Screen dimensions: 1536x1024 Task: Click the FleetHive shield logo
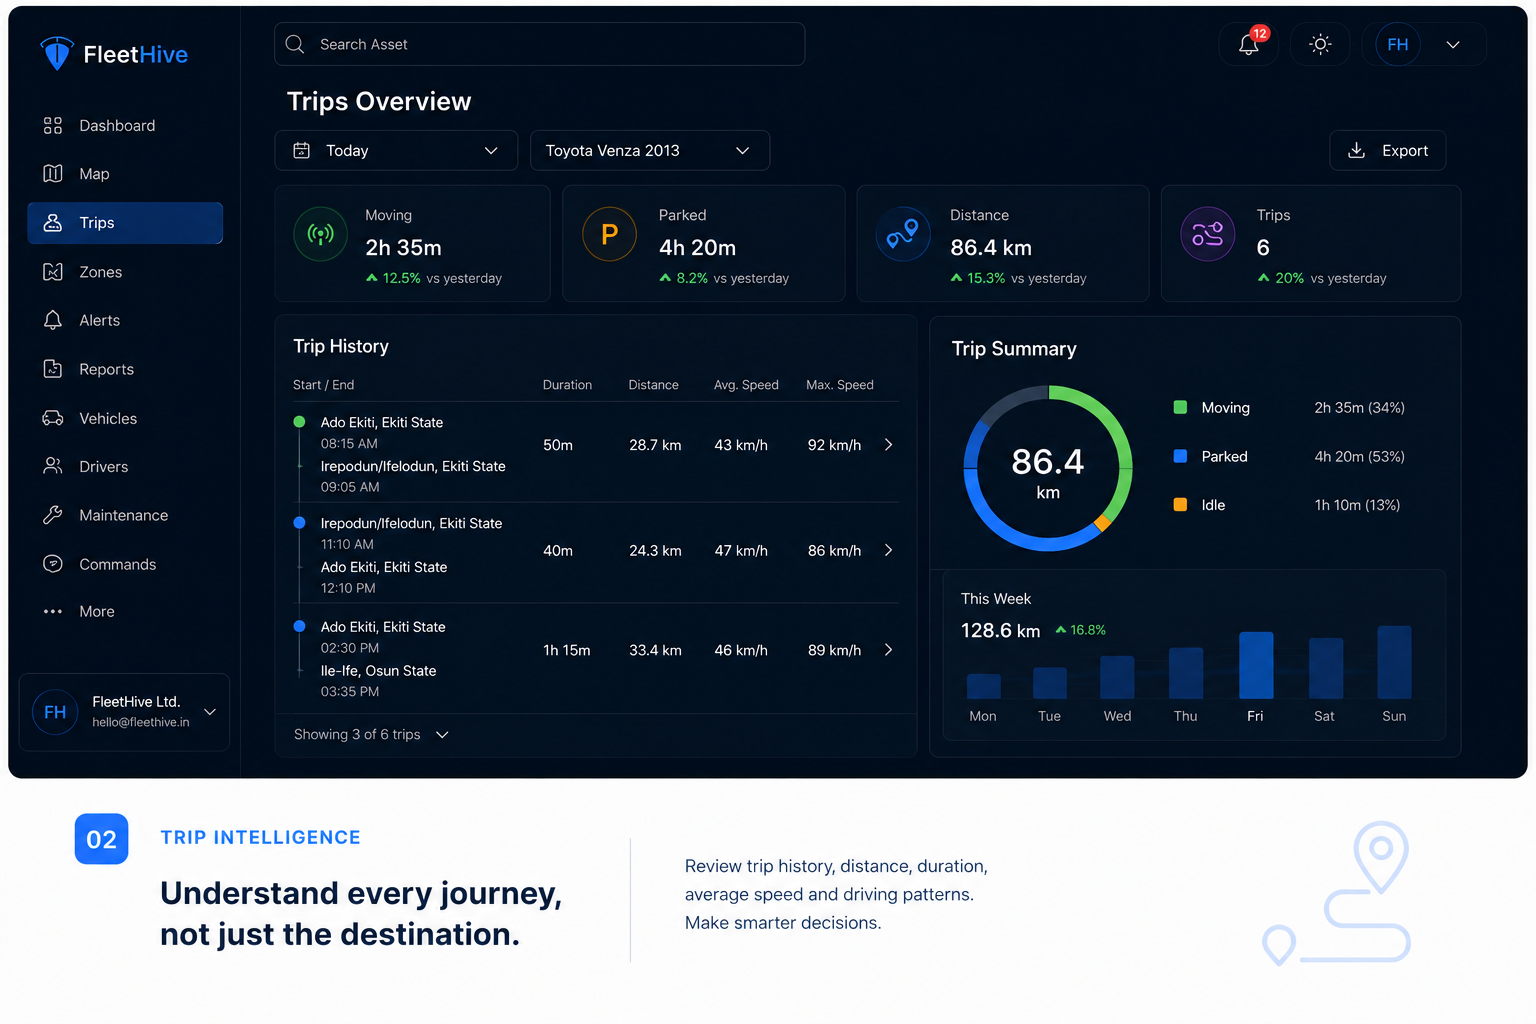[57, 54]
